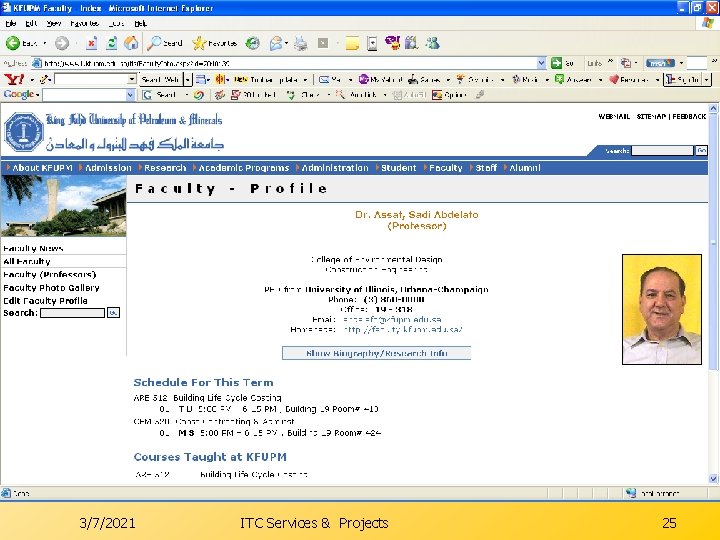Open the Favorites star toolbar button

(214, 43)
